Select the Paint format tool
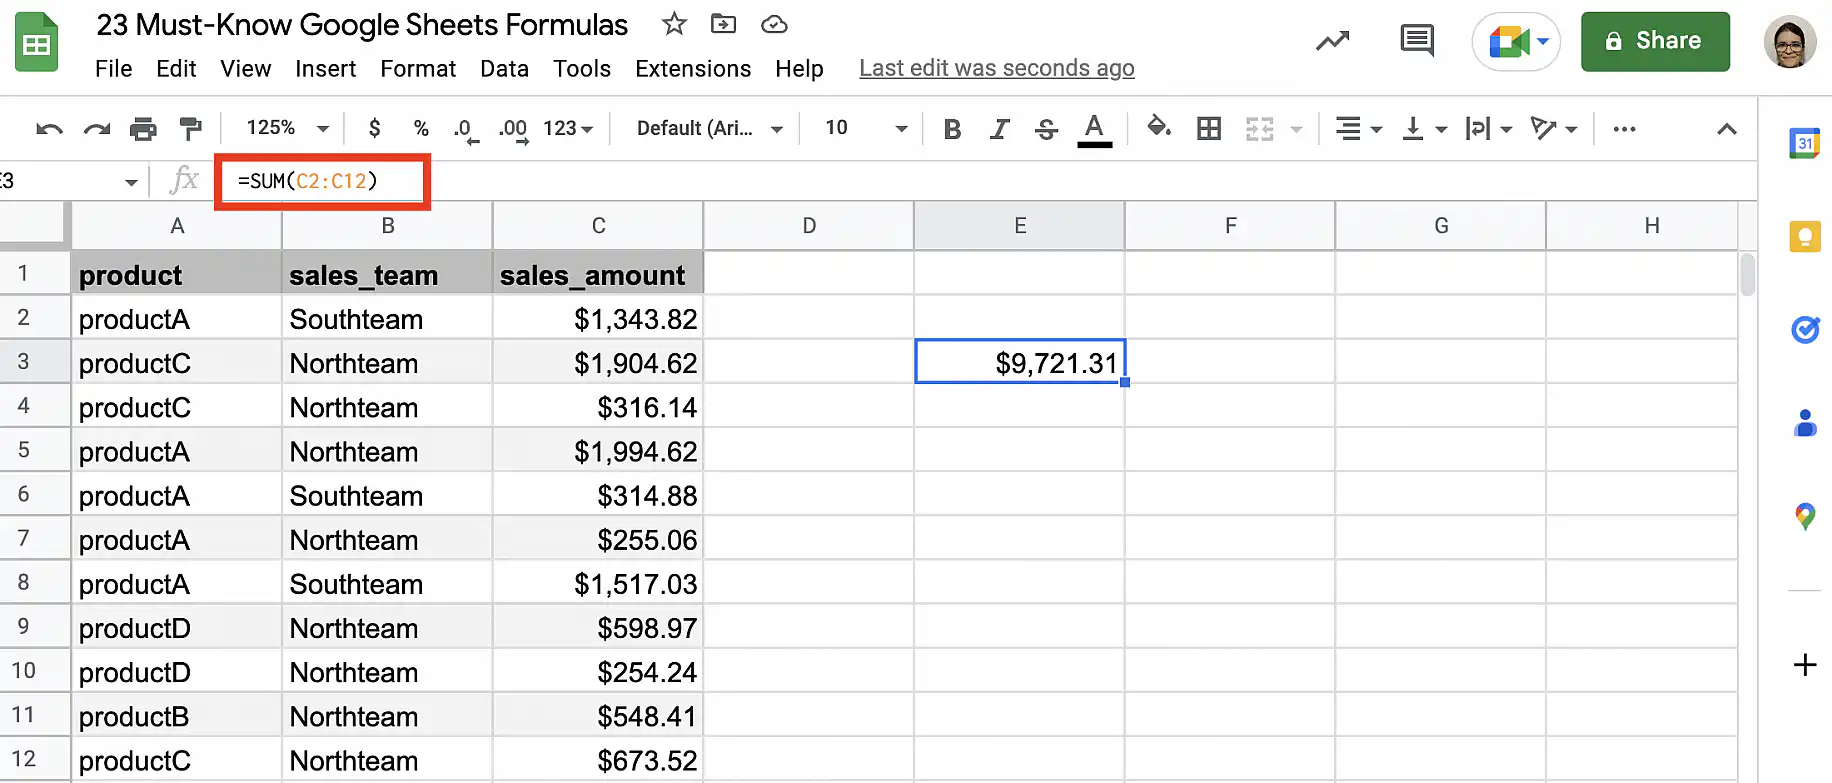This screenshot has width=1832, height=783. (190, 129)
